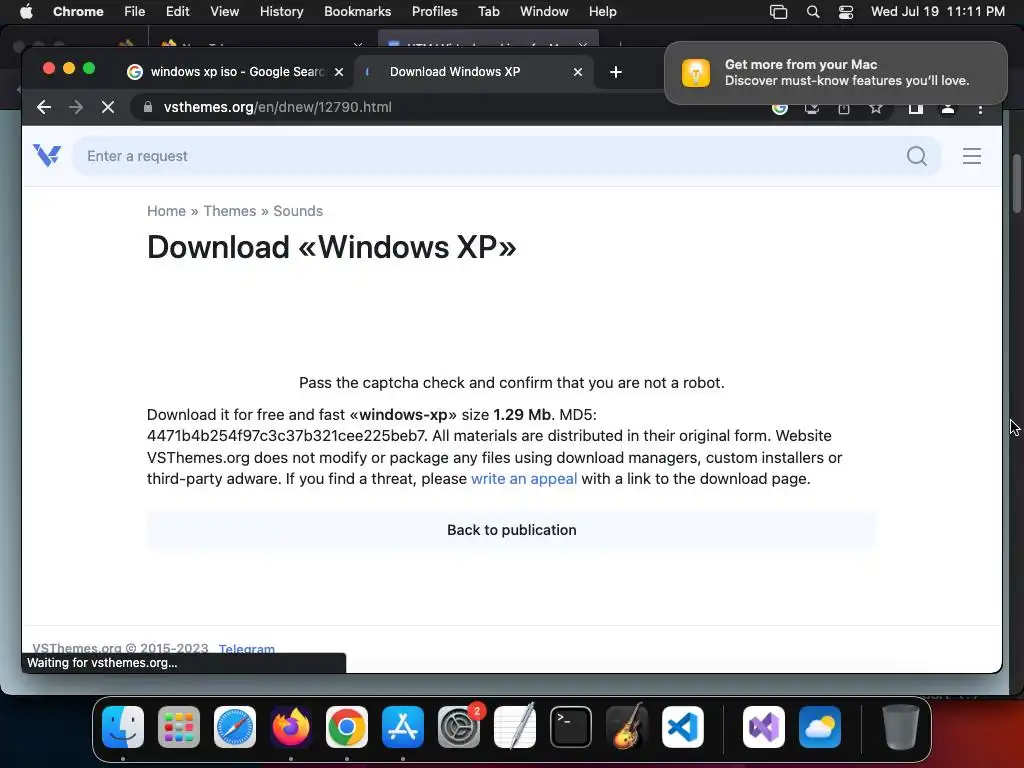Bookmark this page with the star icon
The width and height of the screenshot is (1024, 768).
click(x=876, y=108)
